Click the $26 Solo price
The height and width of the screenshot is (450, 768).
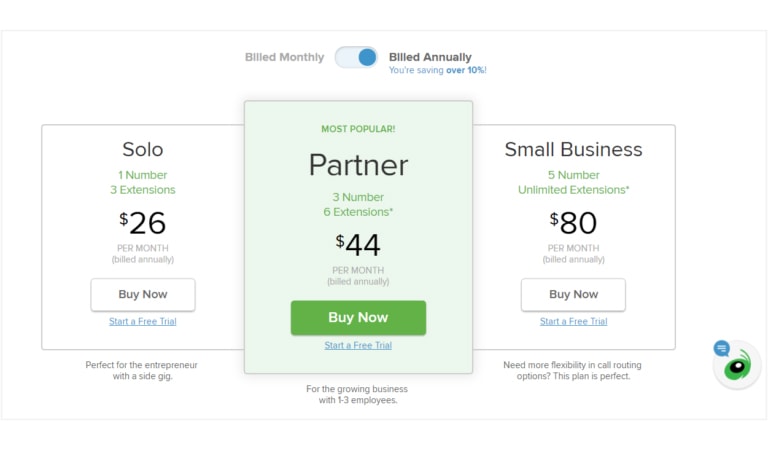click(x=143, y=223)
